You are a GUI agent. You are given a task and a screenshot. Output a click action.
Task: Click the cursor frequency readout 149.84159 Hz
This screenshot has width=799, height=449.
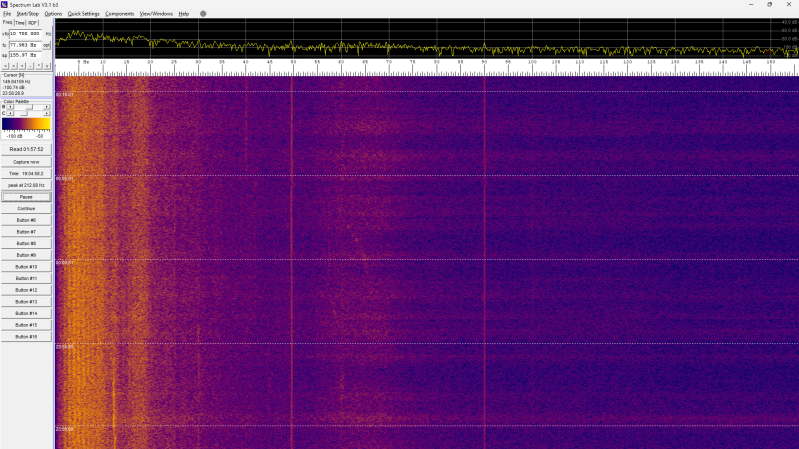pyautogui.click(x=16, y=82)
